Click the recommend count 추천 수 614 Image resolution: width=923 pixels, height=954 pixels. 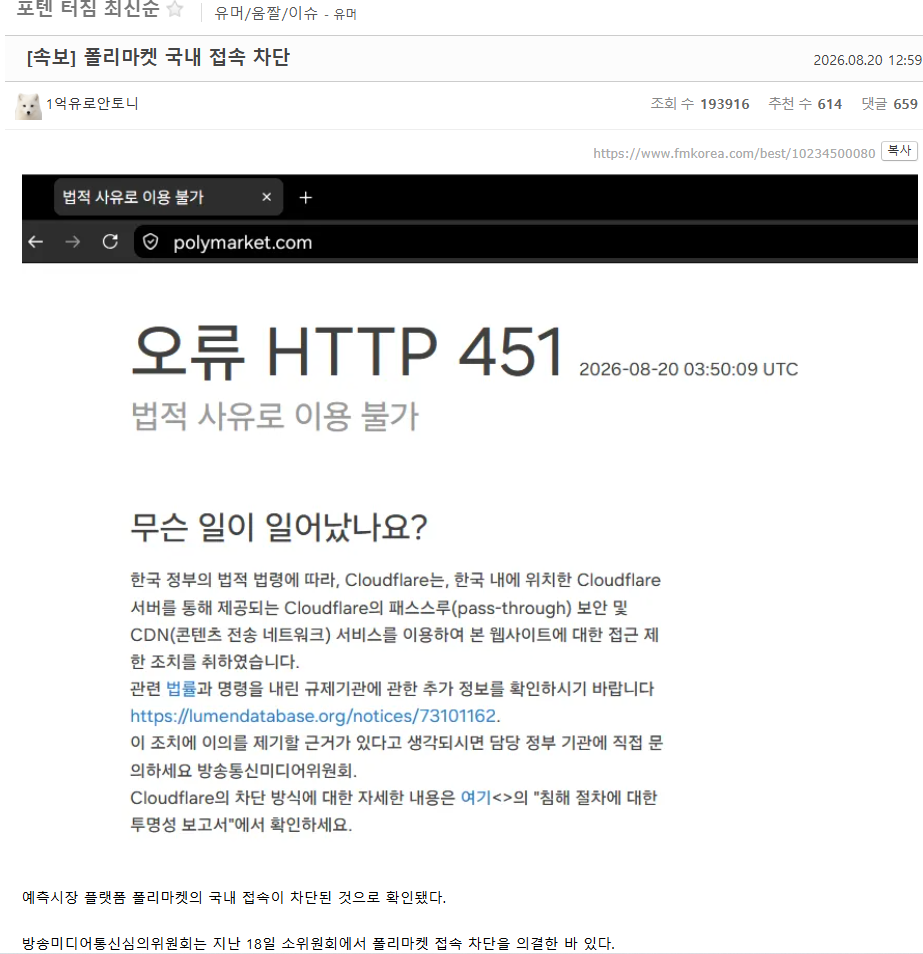click(x=805, y=104)
